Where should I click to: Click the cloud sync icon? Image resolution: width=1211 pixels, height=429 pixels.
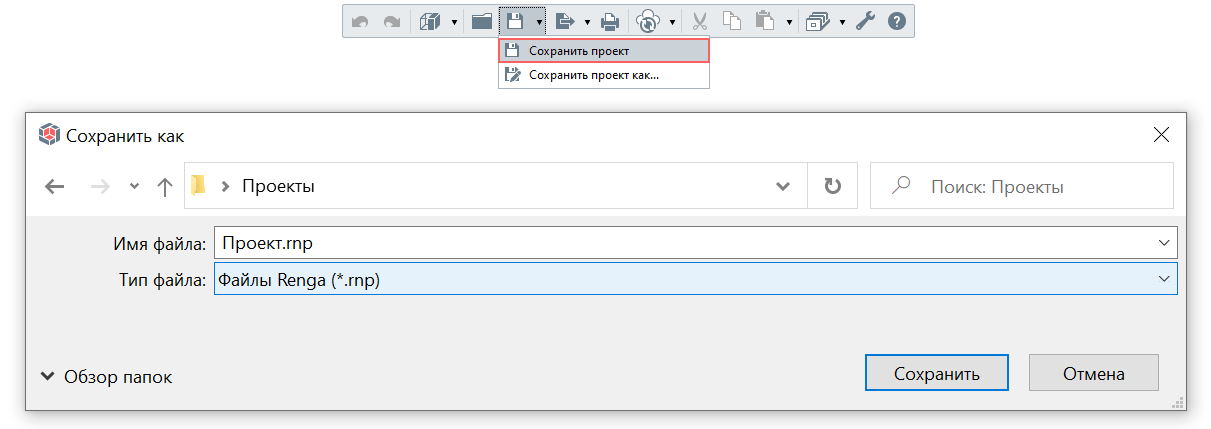click(x=649, y=20)
